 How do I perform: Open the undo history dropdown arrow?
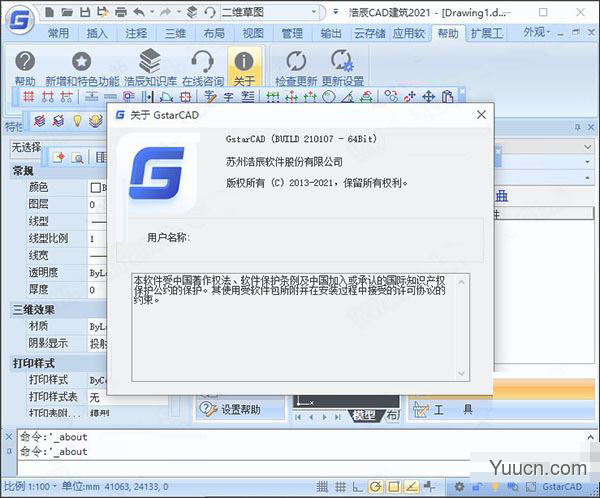coord(152,12)
